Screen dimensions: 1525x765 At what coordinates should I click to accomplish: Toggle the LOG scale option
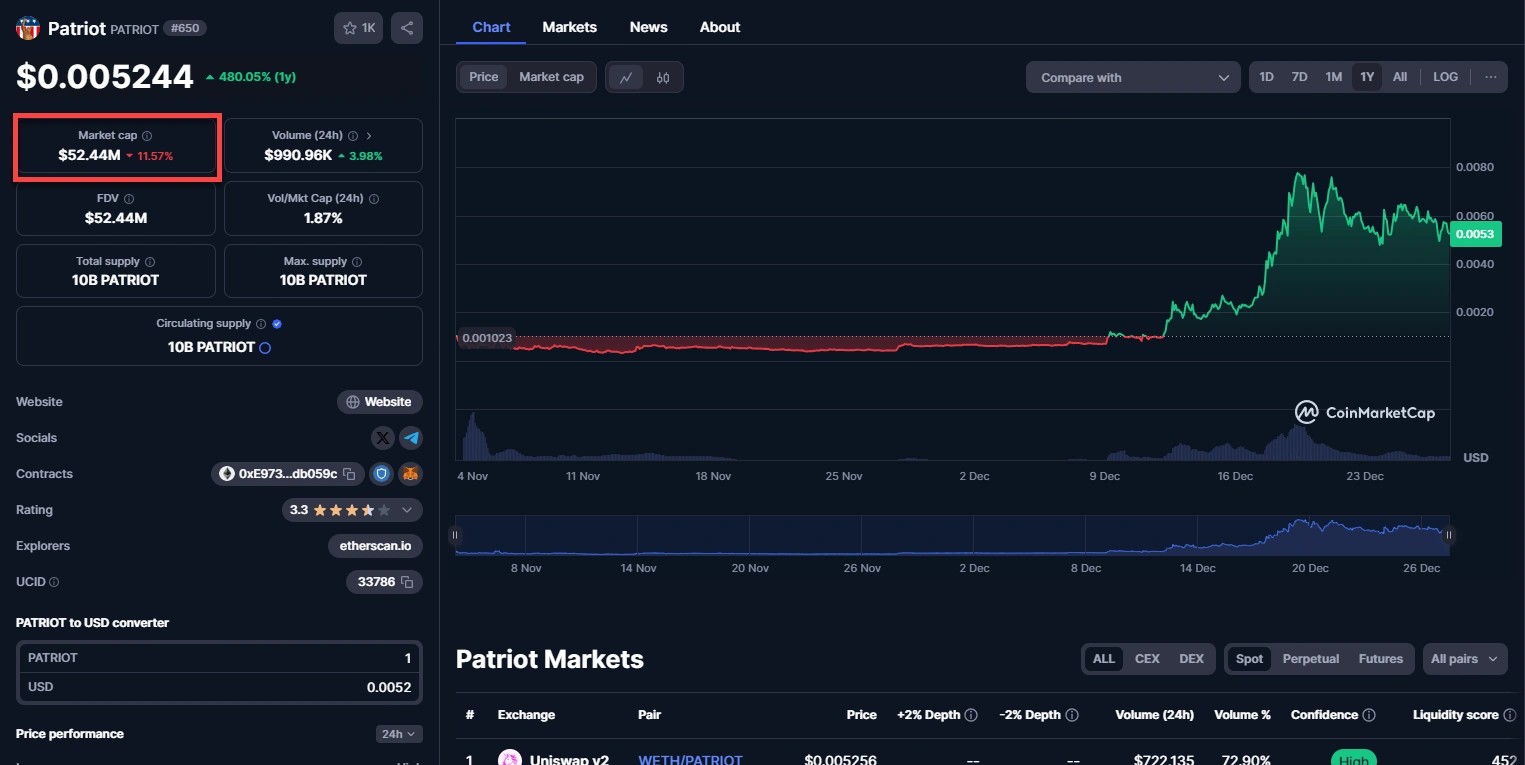pos(1445,77)
